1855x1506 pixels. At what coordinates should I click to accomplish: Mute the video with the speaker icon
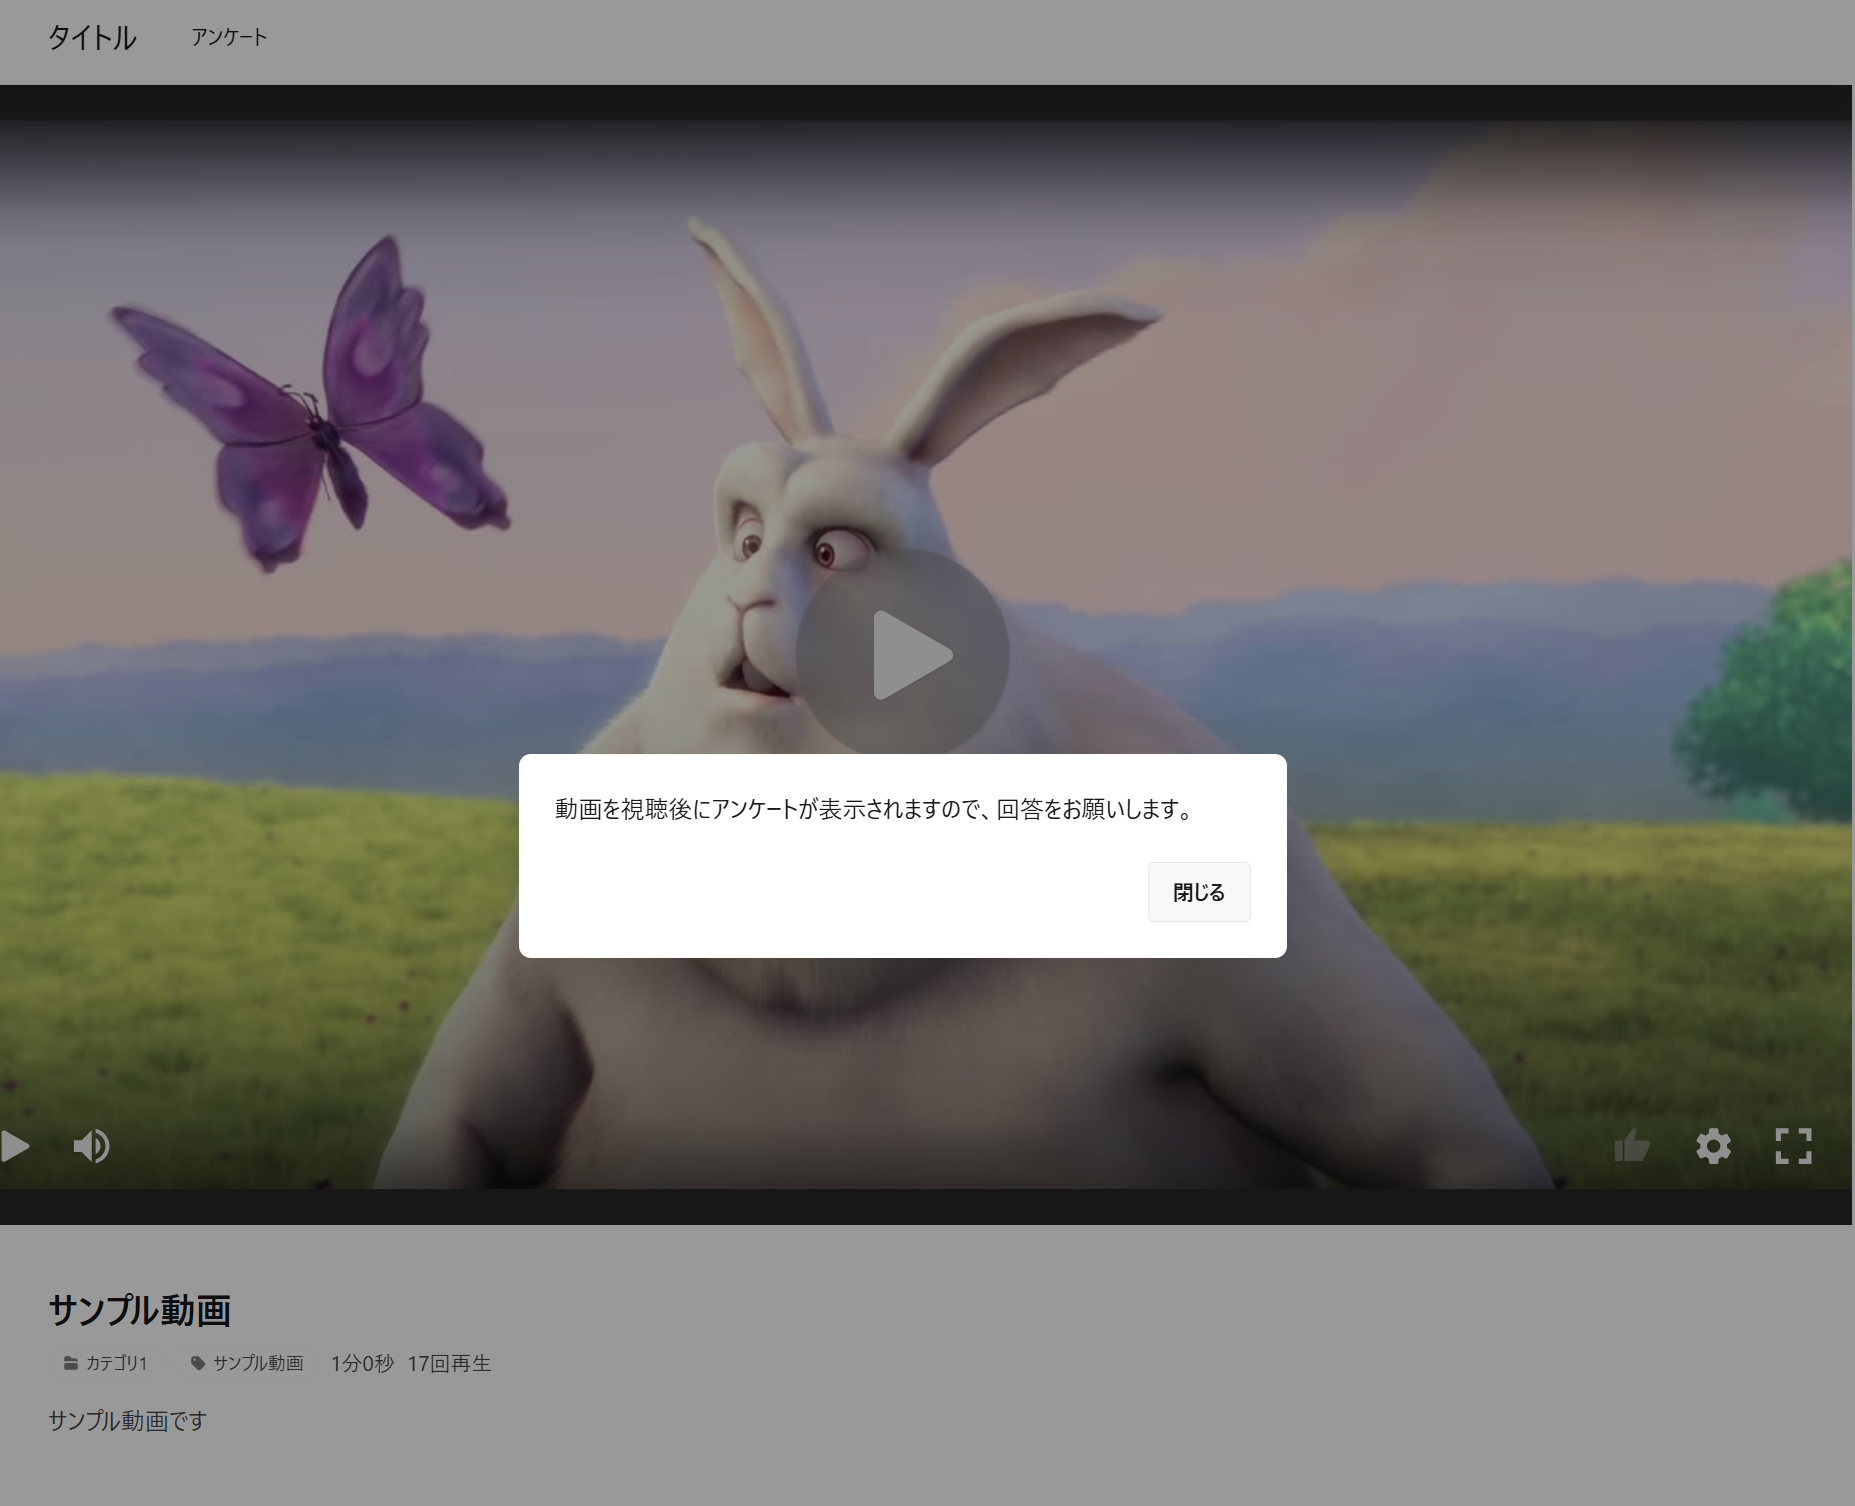tap(91, 1146)
